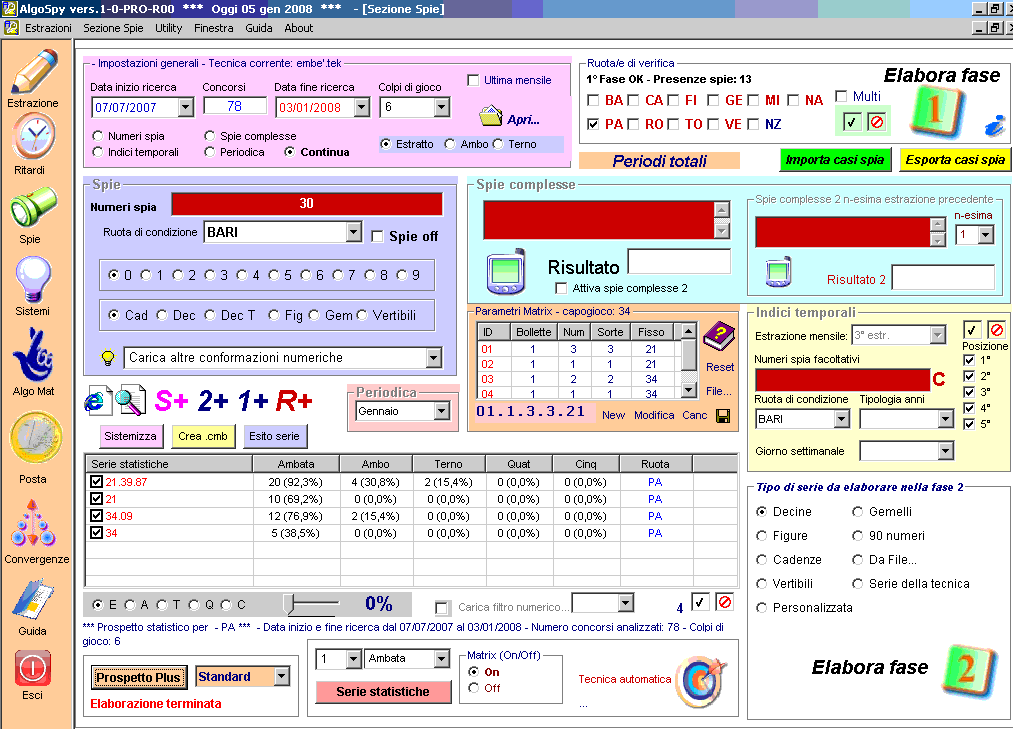The image size is (1013, 729).
Task: Click the Internet Explorer icon
Action: 98,401
